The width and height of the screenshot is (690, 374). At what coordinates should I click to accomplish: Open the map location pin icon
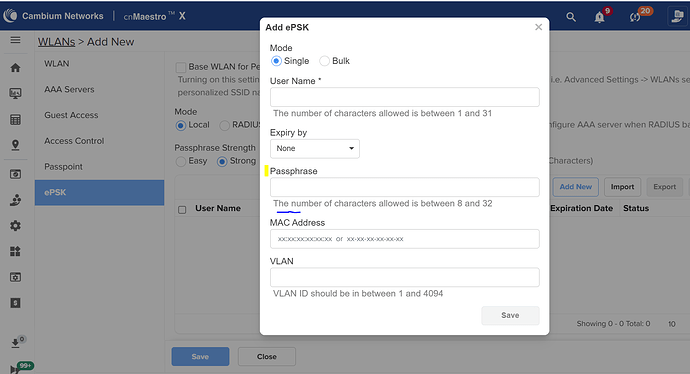point(15,145)
